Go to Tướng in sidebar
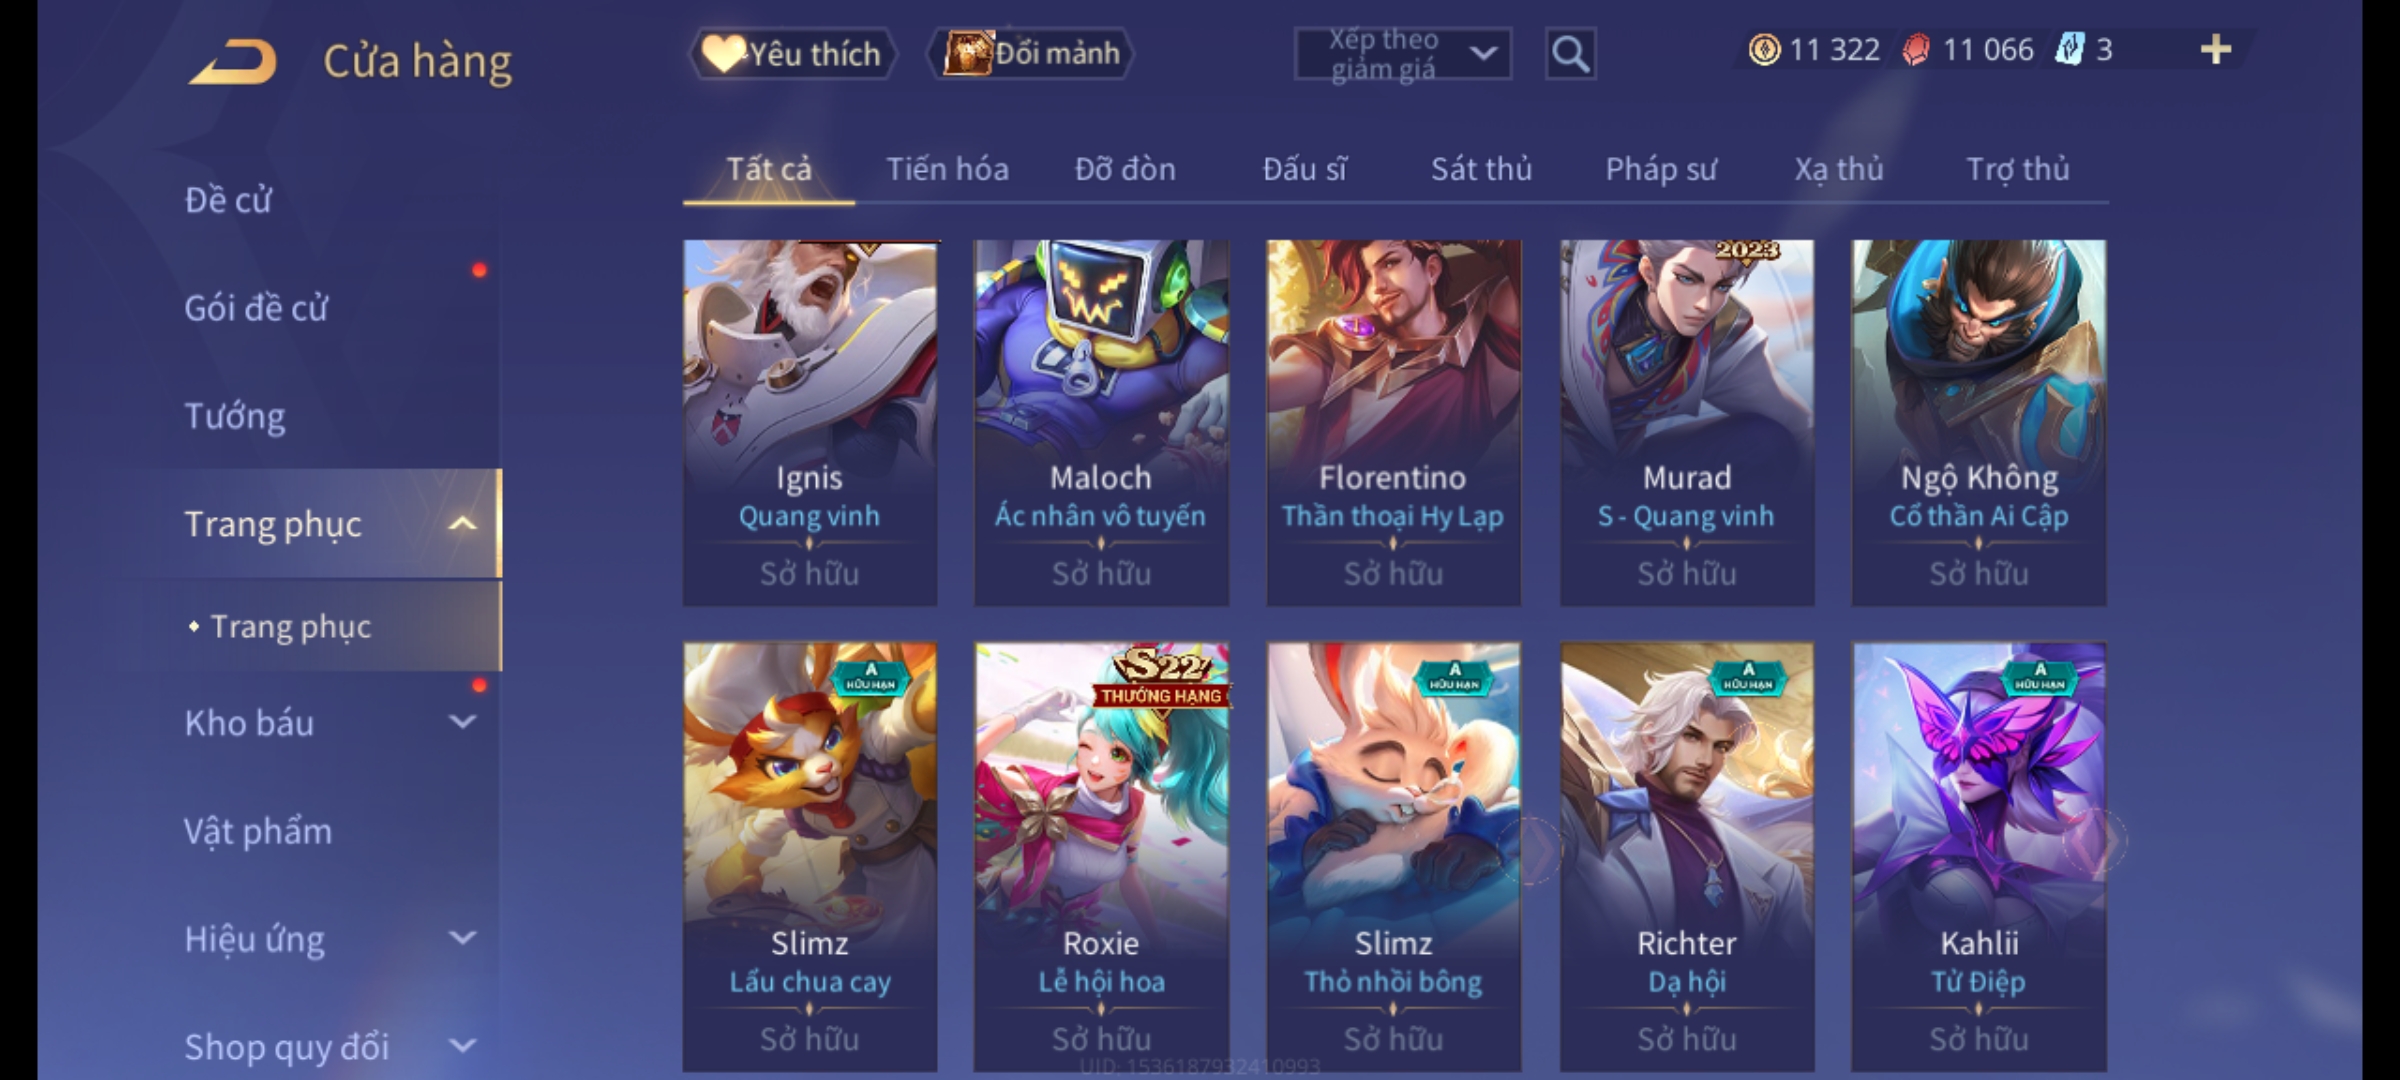The image size is (2400, 1080). pos(235,416)
